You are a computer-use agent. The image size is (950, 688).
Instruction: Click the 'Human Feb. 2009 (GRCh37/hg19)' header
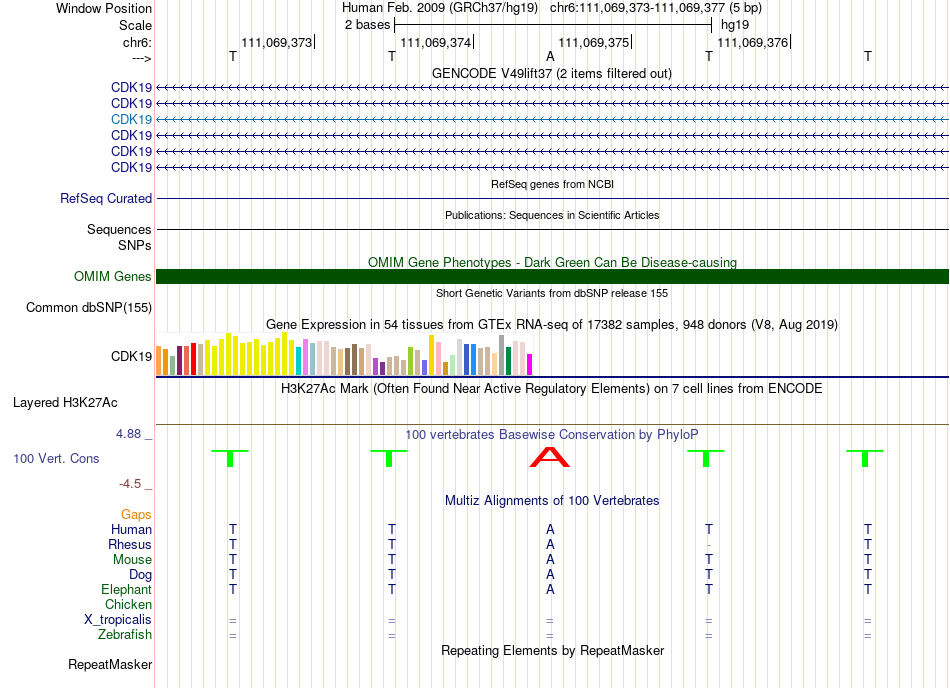(x=440, y=8)
